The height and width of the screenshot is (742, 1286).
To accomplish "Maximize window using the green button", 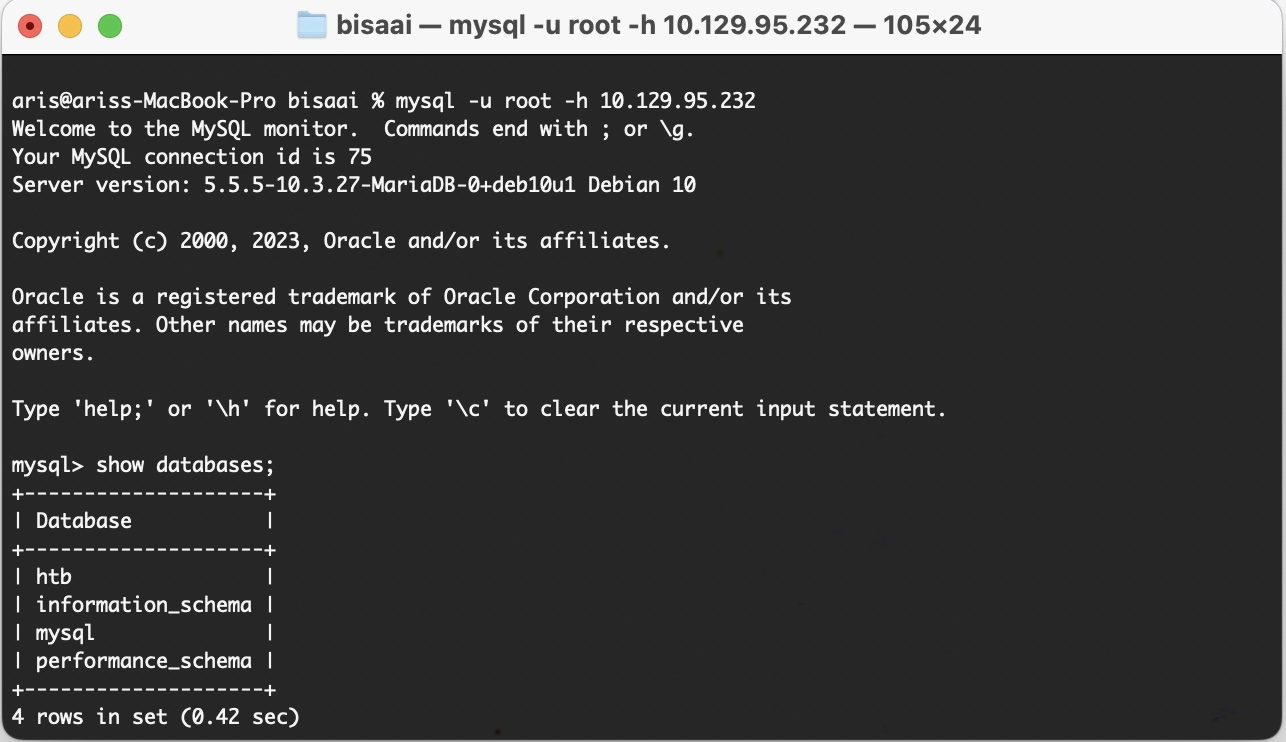I will [109, 26].
